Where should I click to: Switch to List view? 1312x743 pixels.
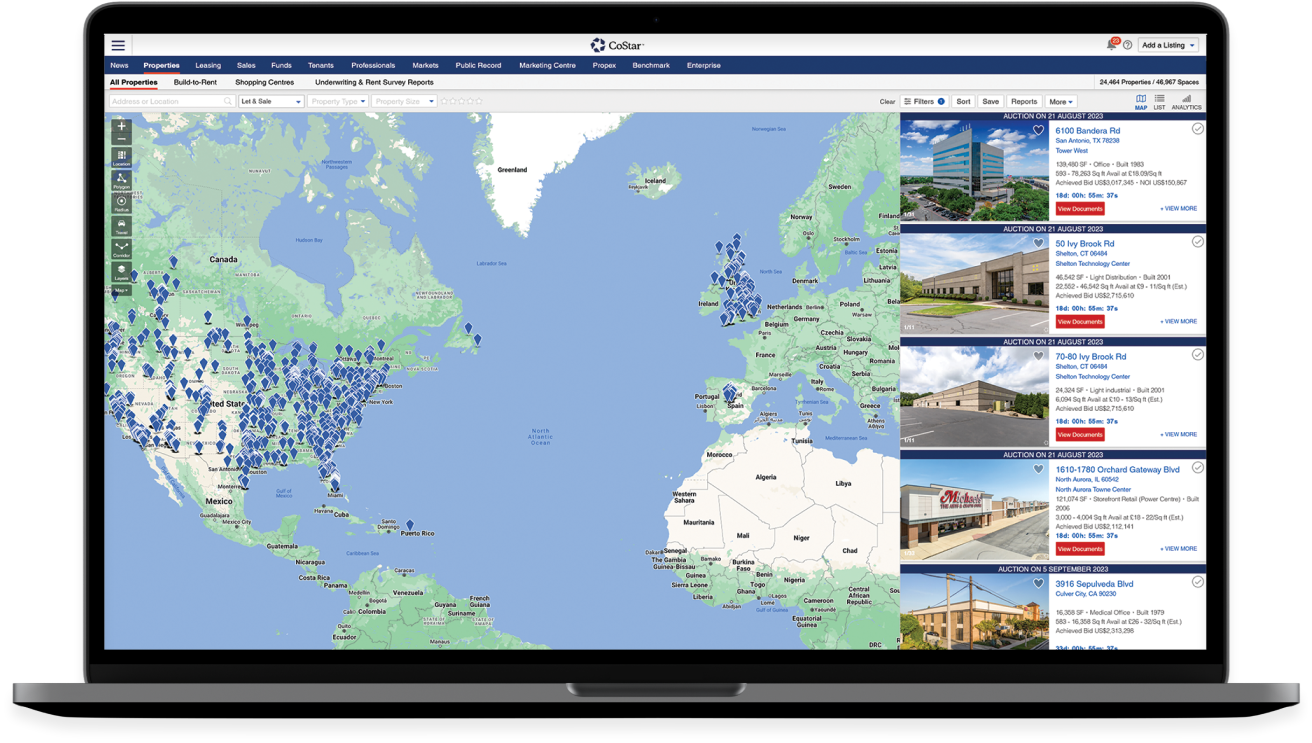click(1159, 102)
